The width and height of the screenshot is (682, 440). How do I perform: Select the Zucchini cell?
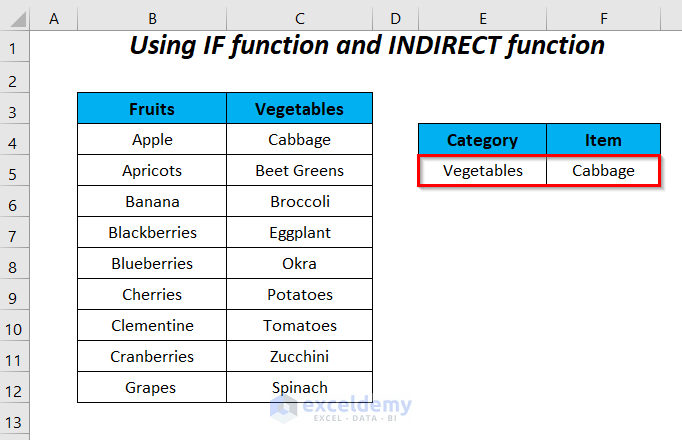coord(299,356)
